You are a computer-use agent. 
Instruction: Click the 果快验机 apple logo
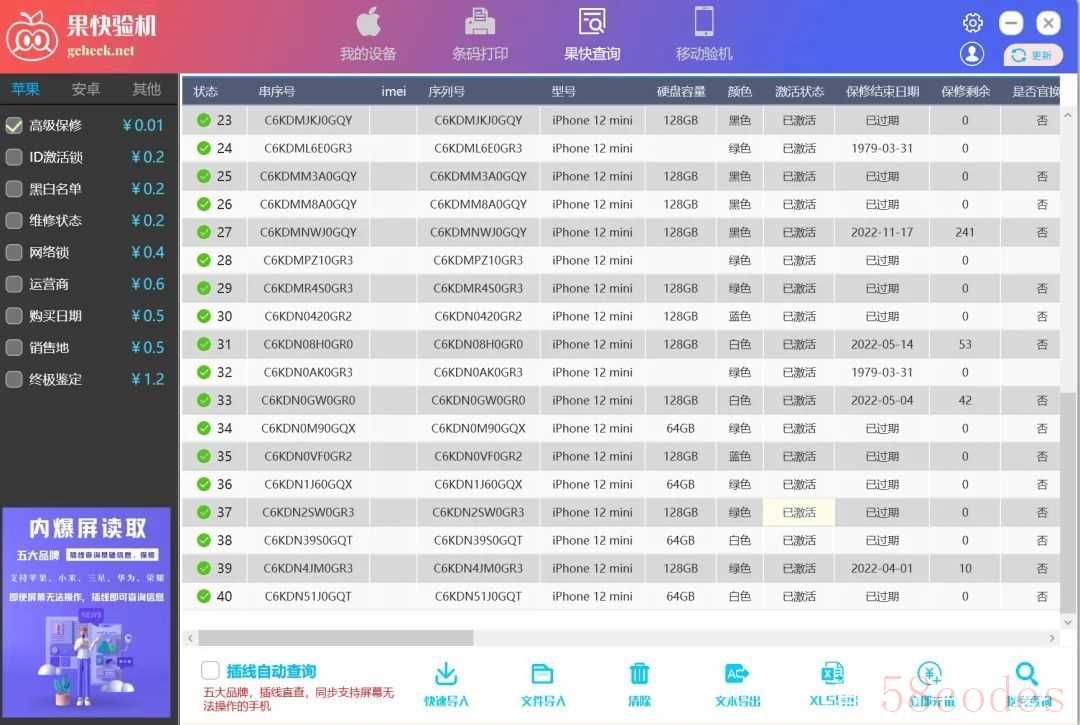[x=32, y=36]
